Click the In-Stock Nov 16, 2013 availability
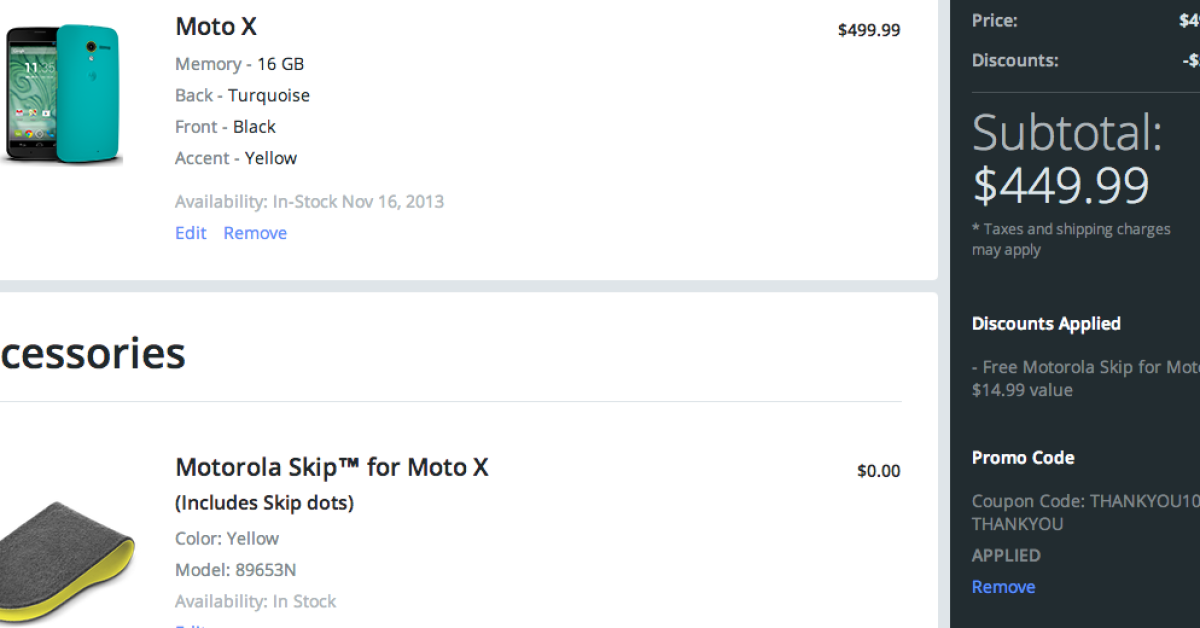Image resolution: width=1200 pixels, height=628 pixels. (309, 201)
